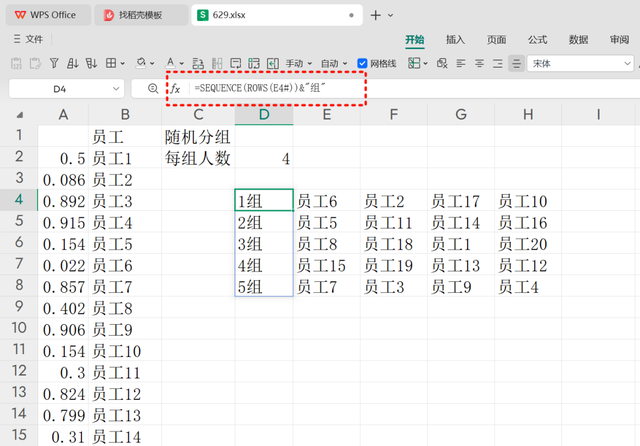This screenshot has width=640, height=446.
Task: Click the paste values icon
Action: (16, 63)
